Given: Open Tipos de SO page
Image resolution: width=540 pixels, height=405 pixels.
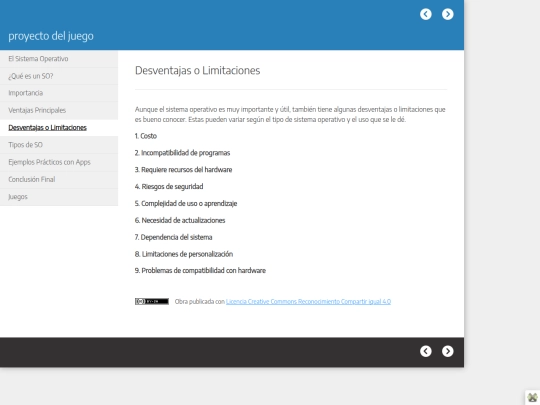Looking at the screenshot, I should point(59,145).
